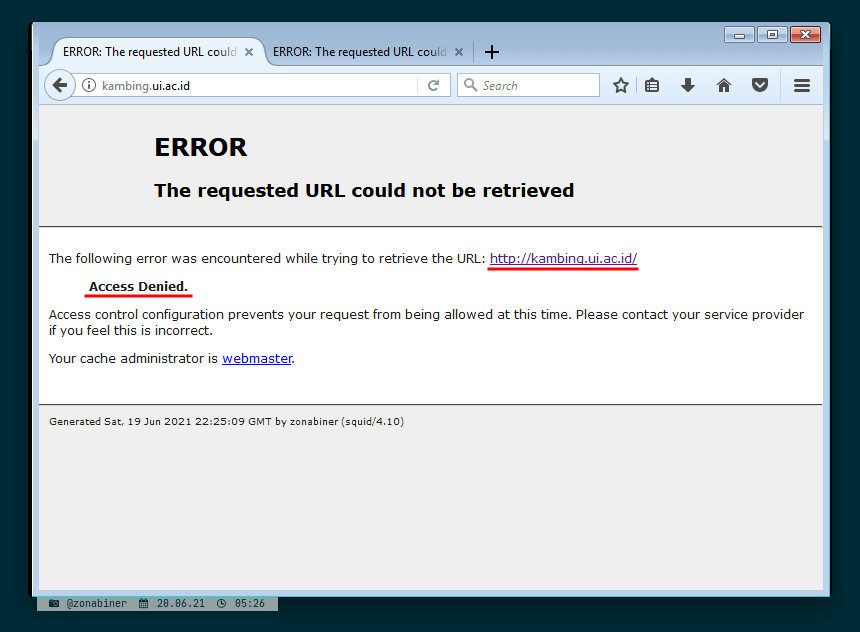Click the Home button
The image size is (860, 632).
tap(723, 85)
